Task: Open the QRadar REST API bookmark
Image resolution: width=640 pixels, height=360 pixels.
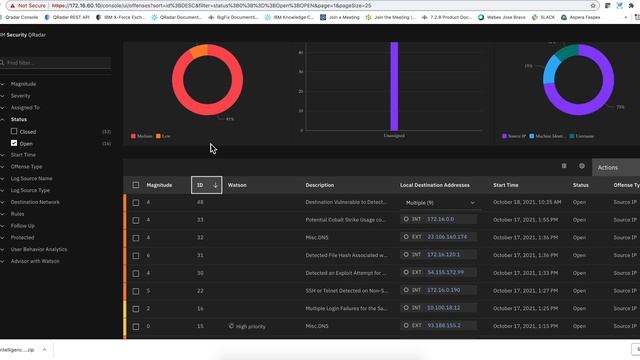Action: 67,17
